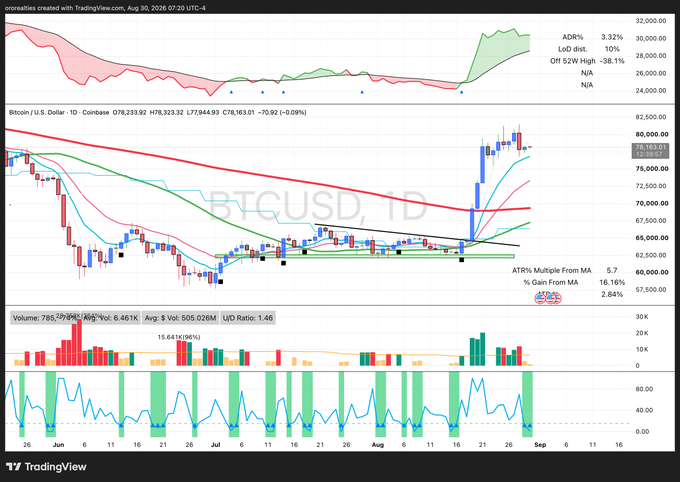Click the 24,000.00 label in the top pane
The width and height of the screenshot is (680, 482).
click(x=651, y=91)
